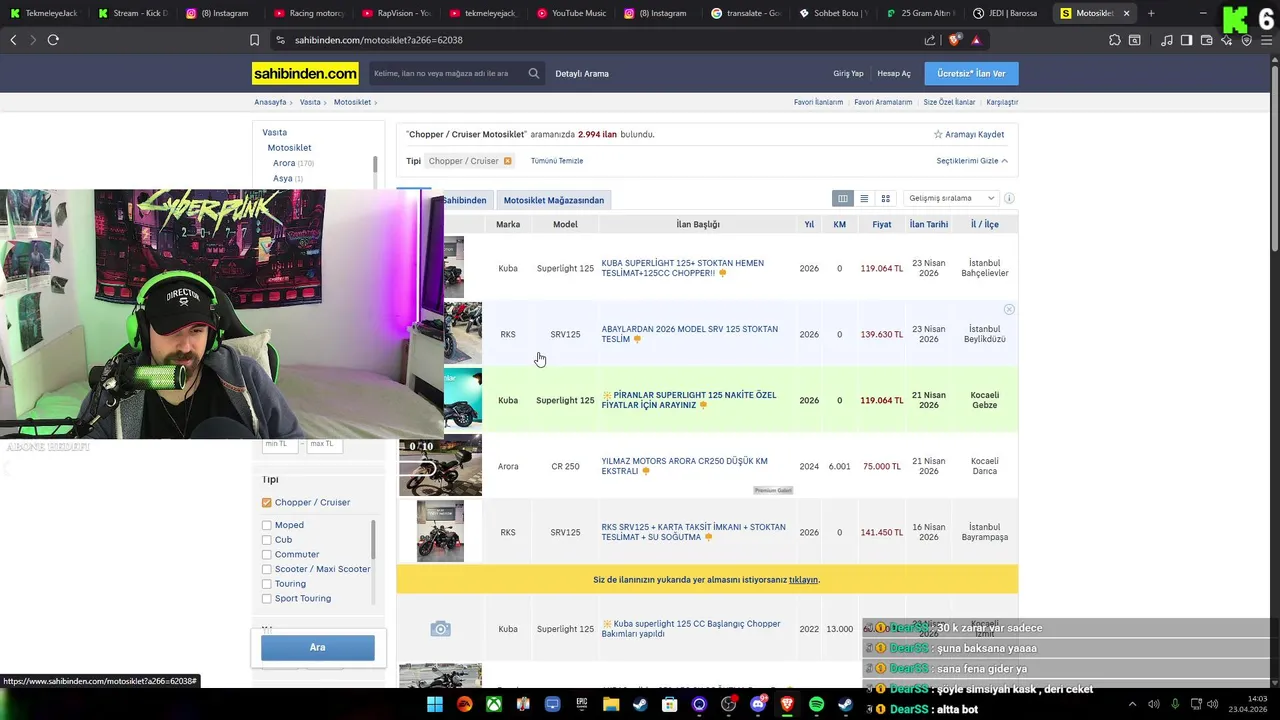The height and width of the screenshot is (720, 1280).
Task: Click the site search input field
Action: (x=448, y=73)
